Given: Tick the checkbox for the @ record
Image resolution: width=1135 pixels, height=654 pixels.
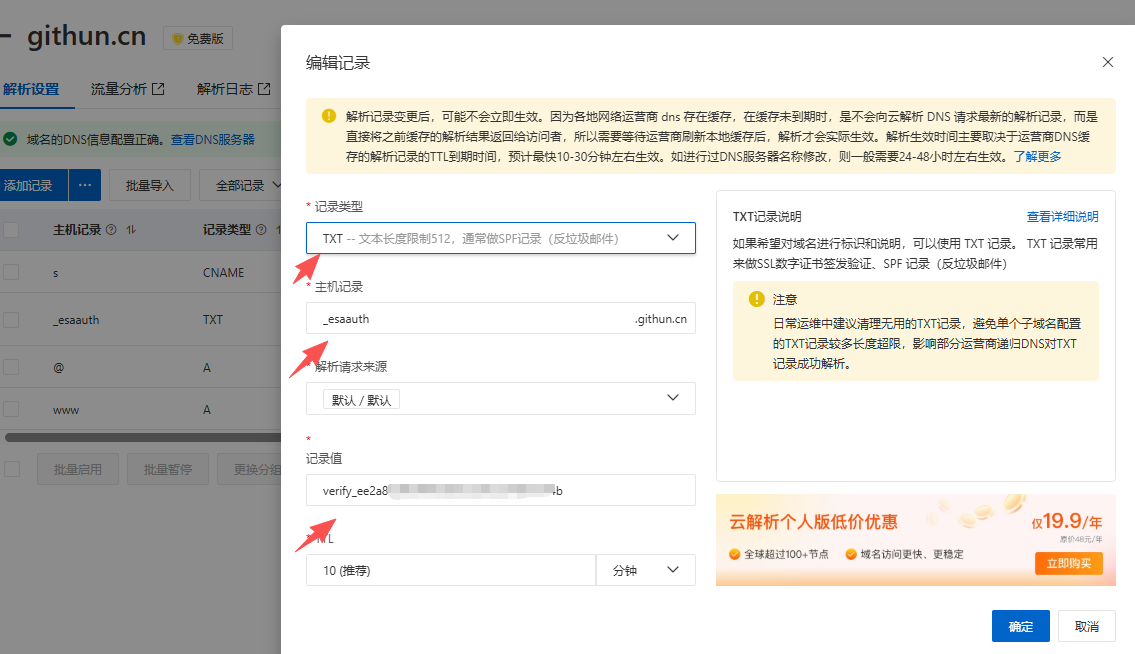Looking at the screenshot, I should [x=11, y=367].
